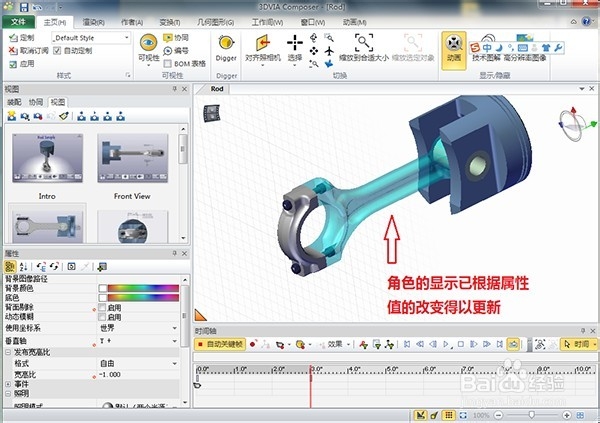The width and height of the screenshot is (600, 423).
Task: Click the 选择 crosshair tool
Action: [x=295, y=42]
